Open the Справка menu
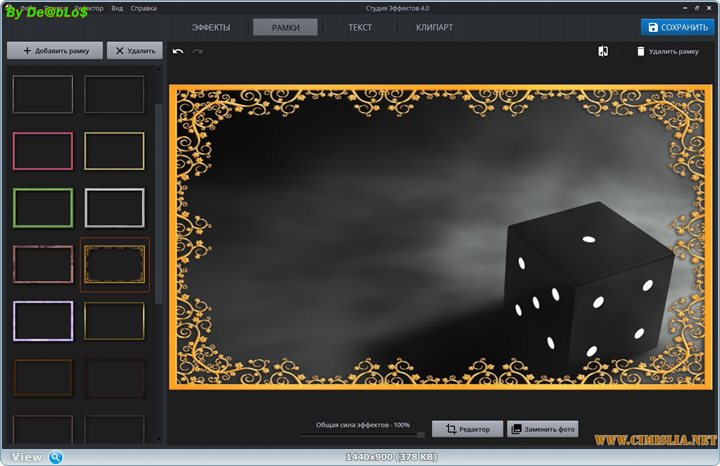 143,8
